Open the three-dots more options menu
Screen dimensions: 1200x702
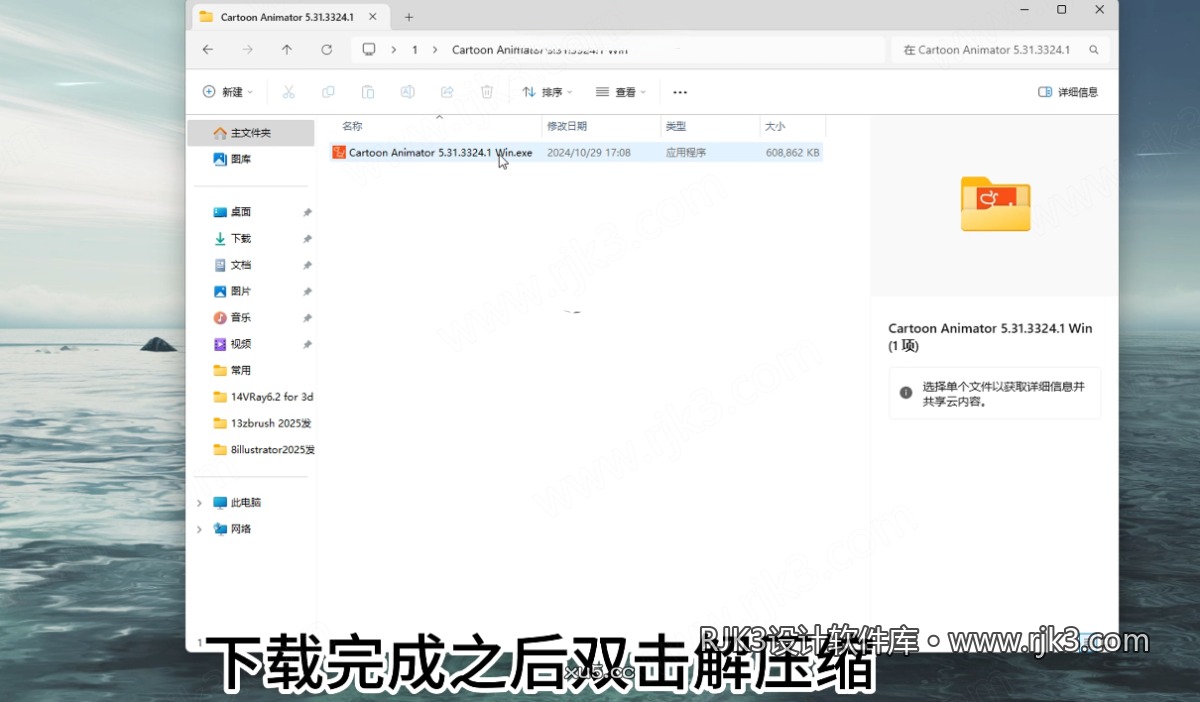[680, 92]
